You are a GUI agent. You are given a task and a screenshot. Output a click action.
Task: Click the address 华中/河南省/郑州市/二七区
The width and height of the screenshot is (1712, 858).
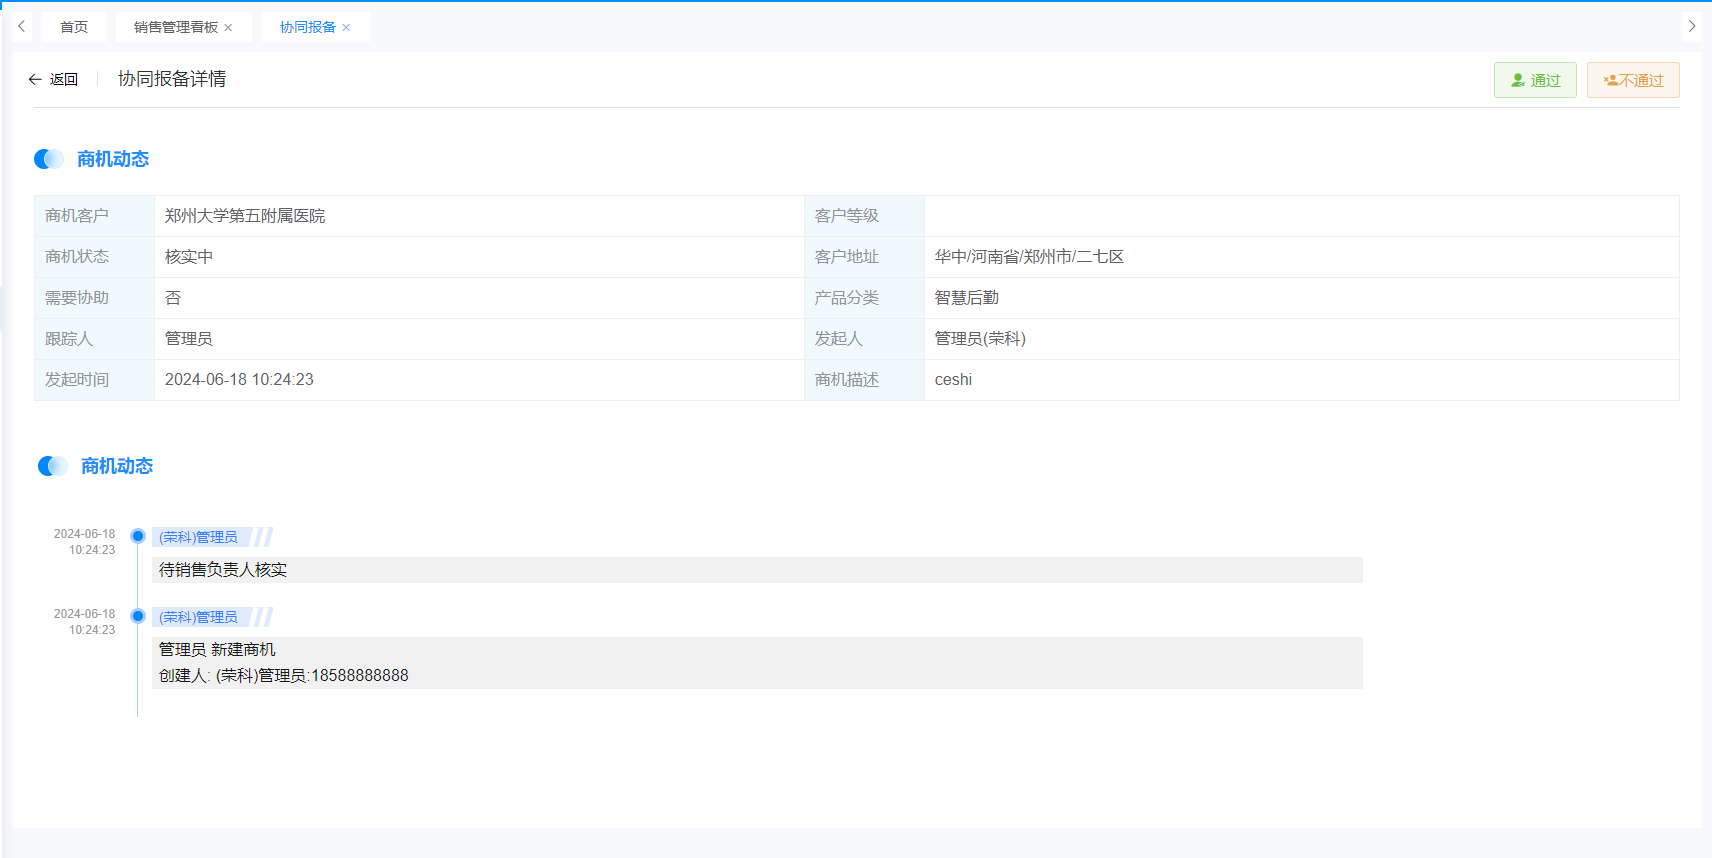[1029, 257]
